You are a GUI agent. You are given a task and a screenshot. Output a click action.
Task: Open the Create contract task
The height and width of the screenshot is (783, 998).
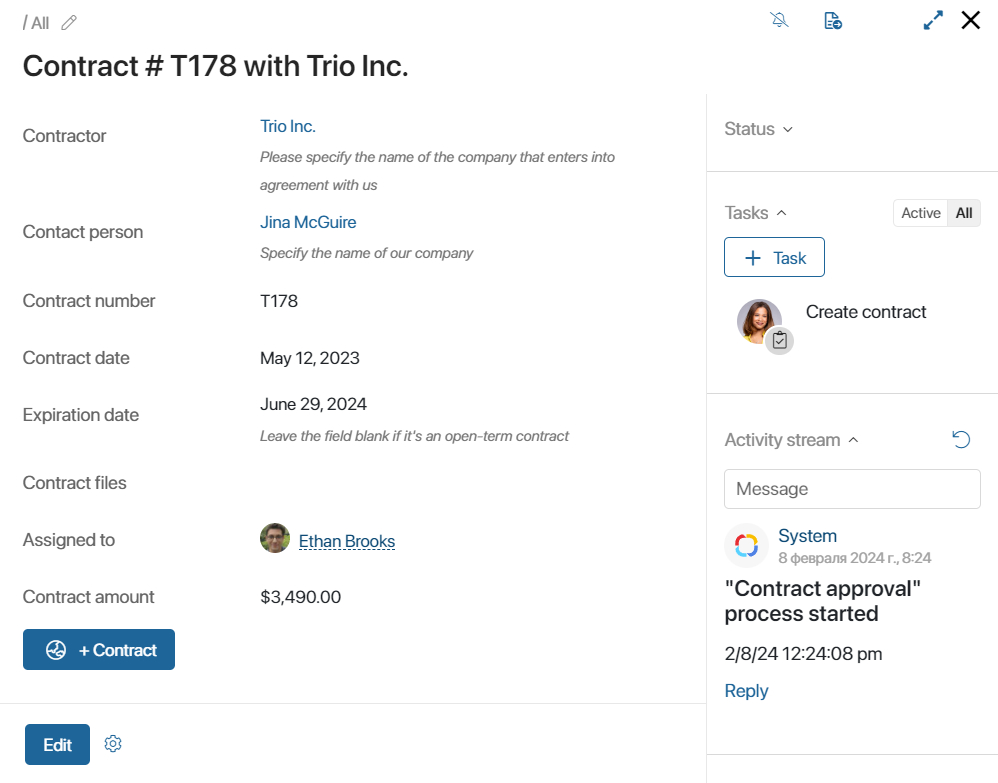point(866,312)
